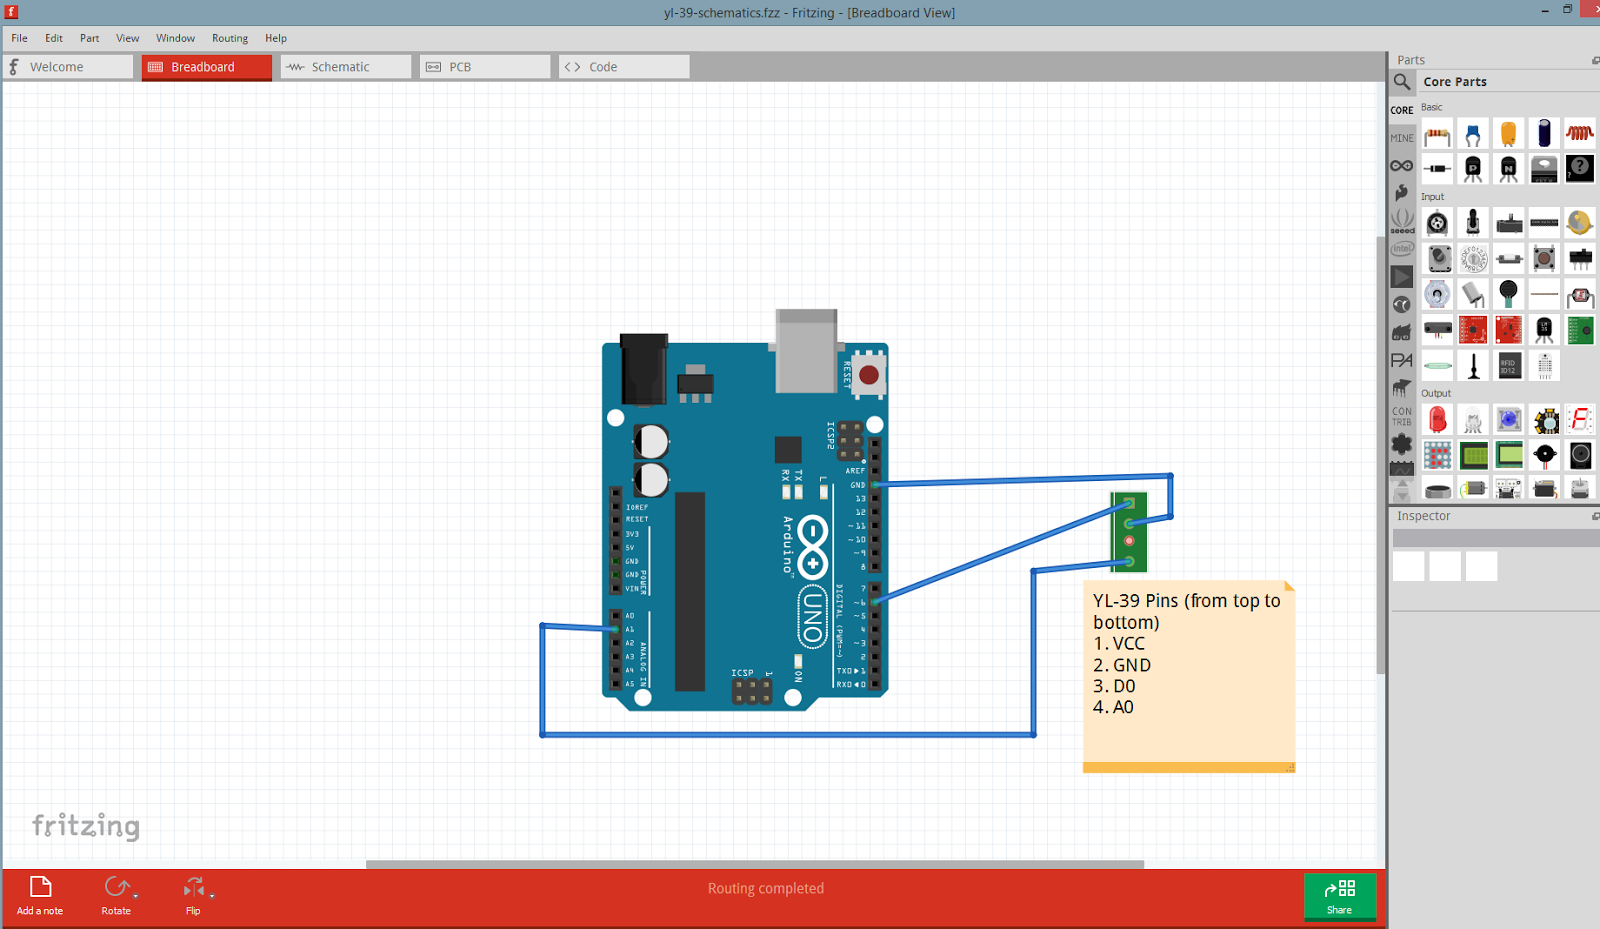Open the Seeed parts bin
The image size is (1600, 929).
(1402, 221)
